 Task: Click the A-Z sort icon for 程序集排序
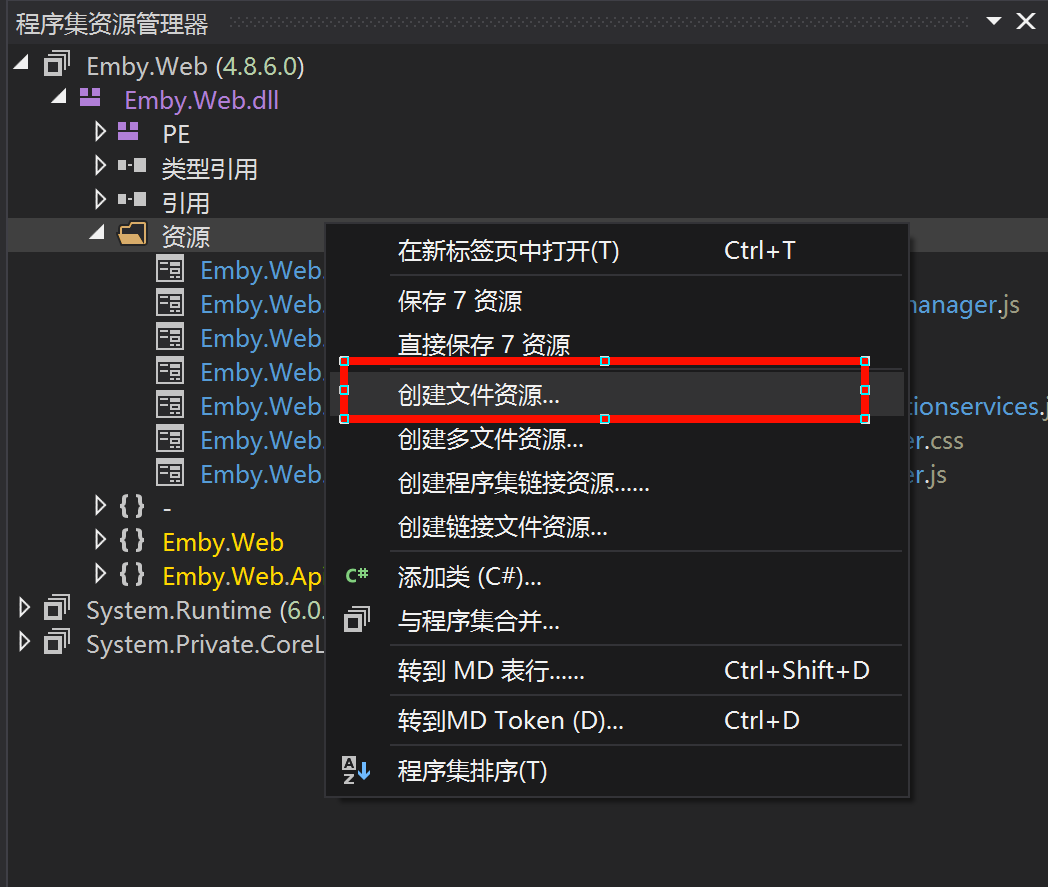357,771
